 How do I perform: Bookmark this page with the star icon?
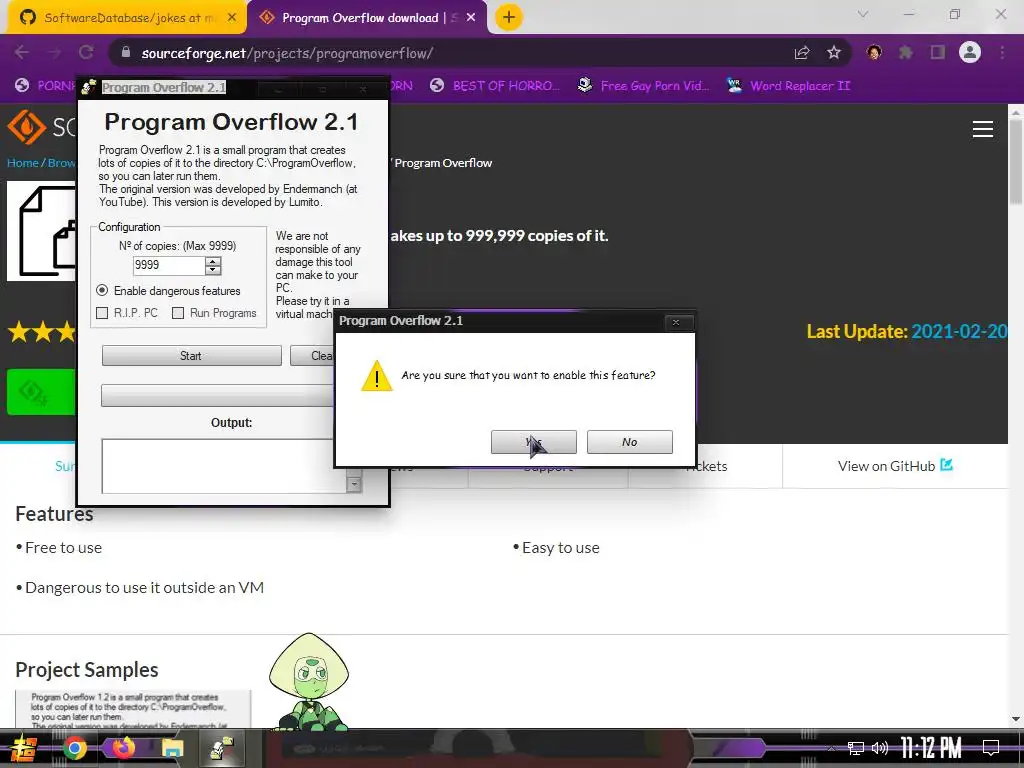click(x=834, y=53)
